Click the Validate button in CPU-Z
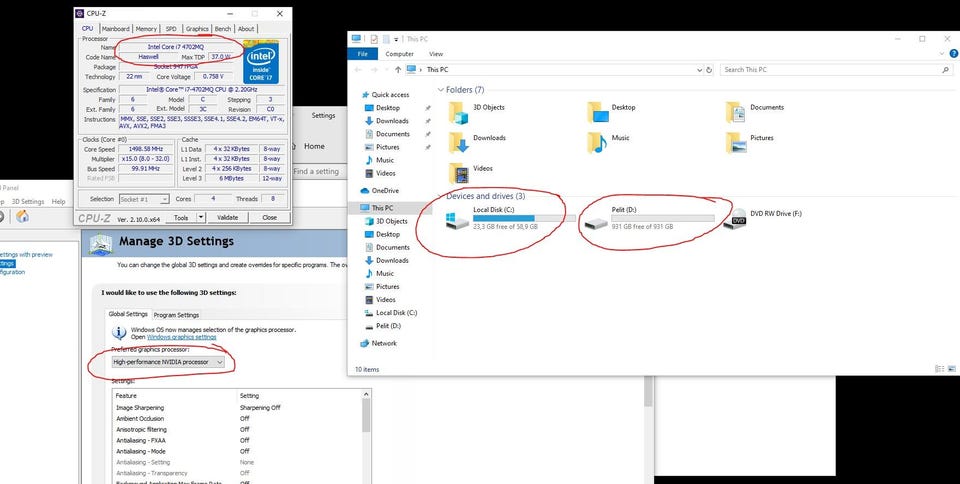This screenshot has width=960, height=484. (227, 217)
